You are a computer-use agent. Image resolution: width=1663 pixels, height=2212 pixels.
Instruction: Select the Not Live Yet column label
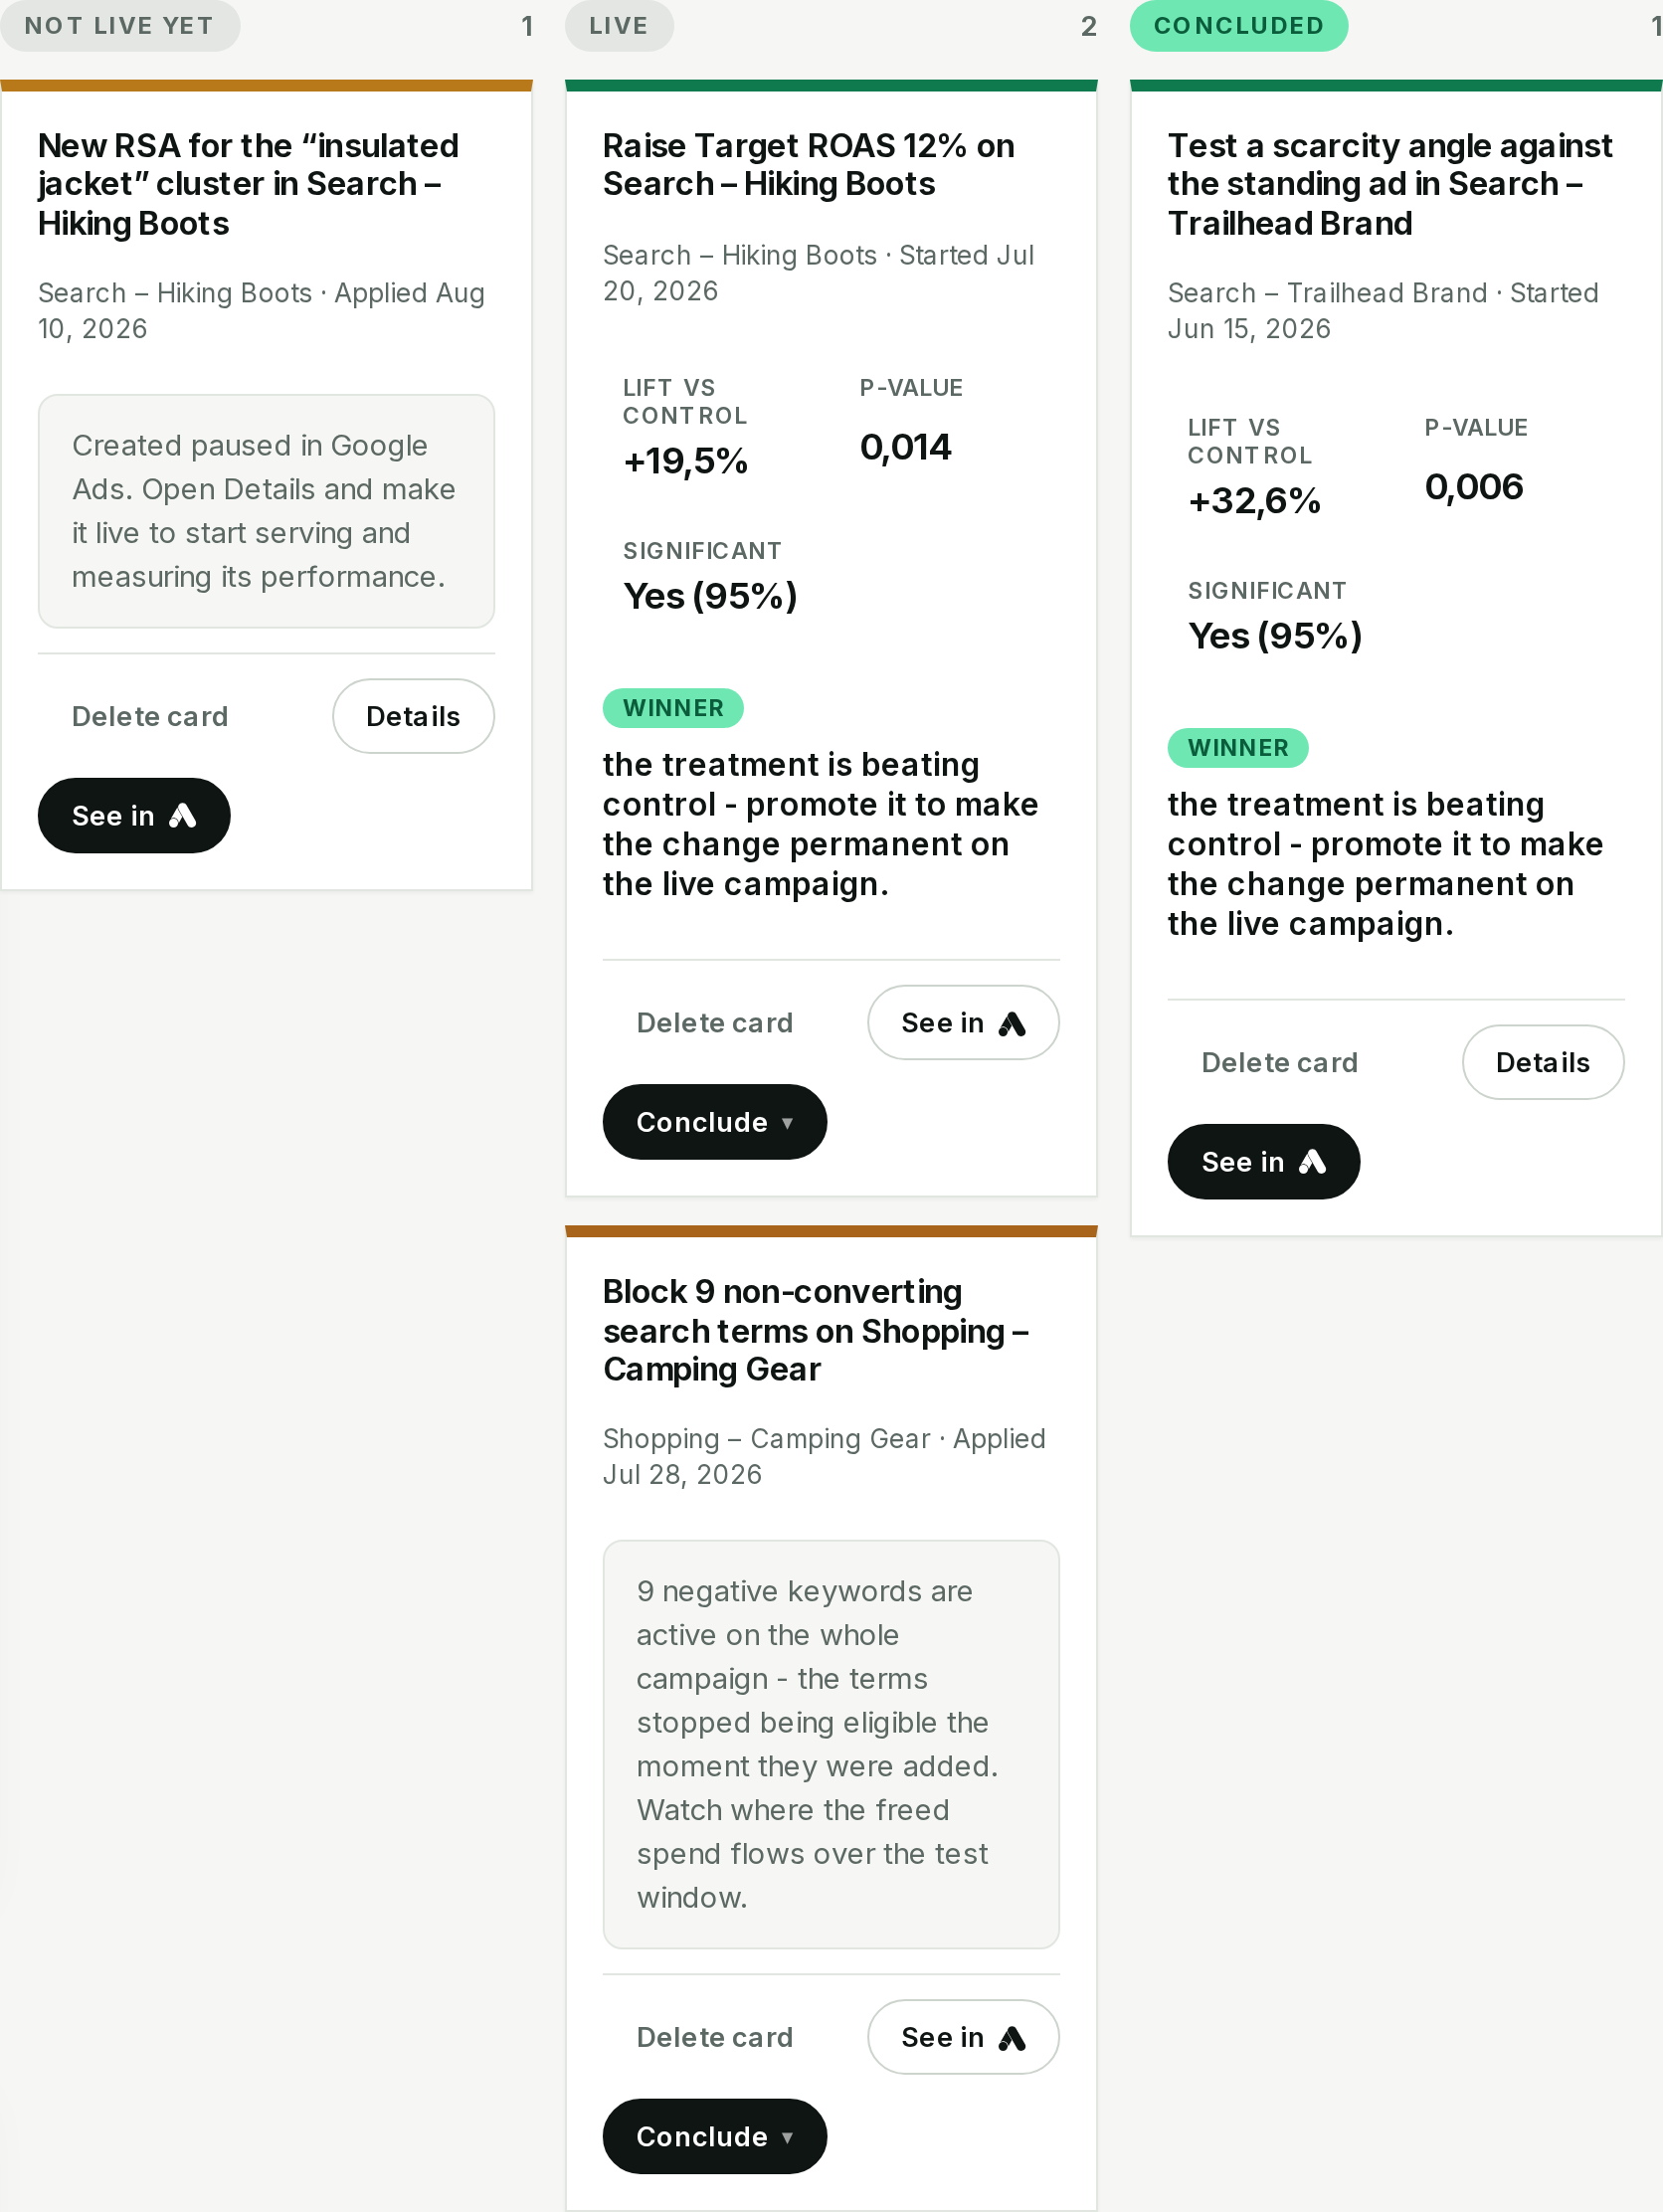pos(119,26)
